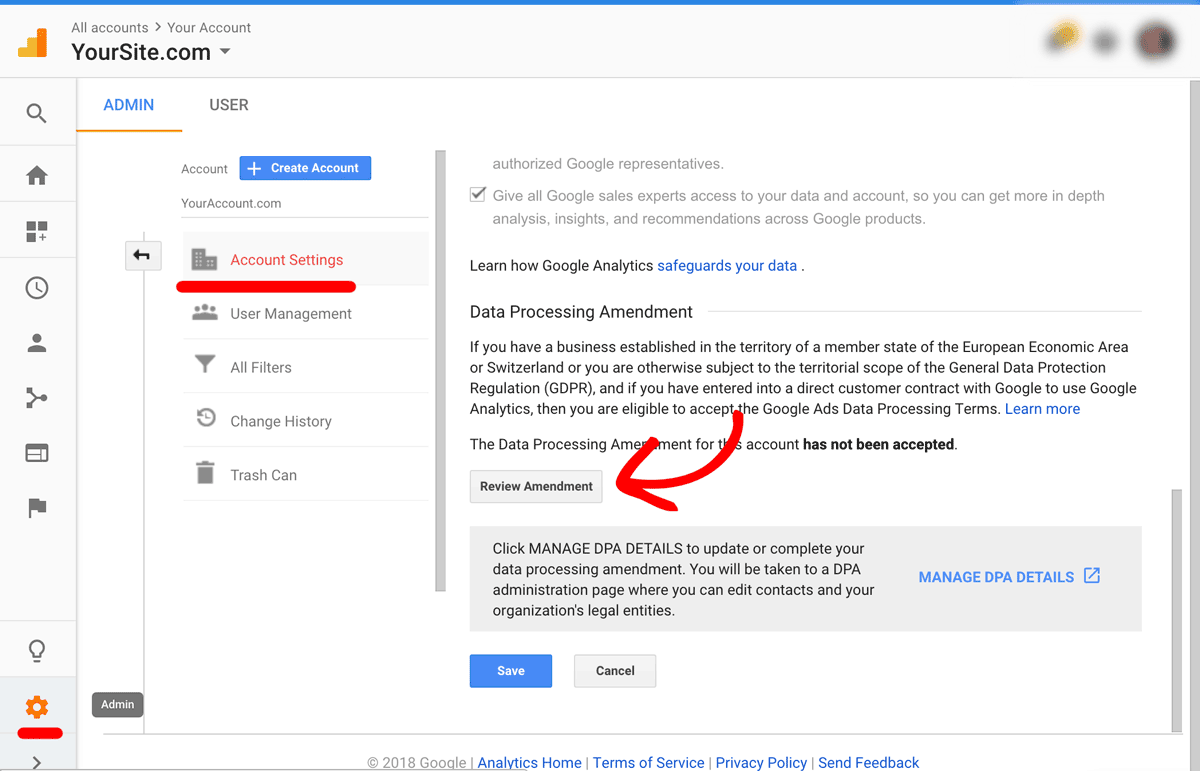
Task: Select Account Settings in the account menu
Action: 305,260
